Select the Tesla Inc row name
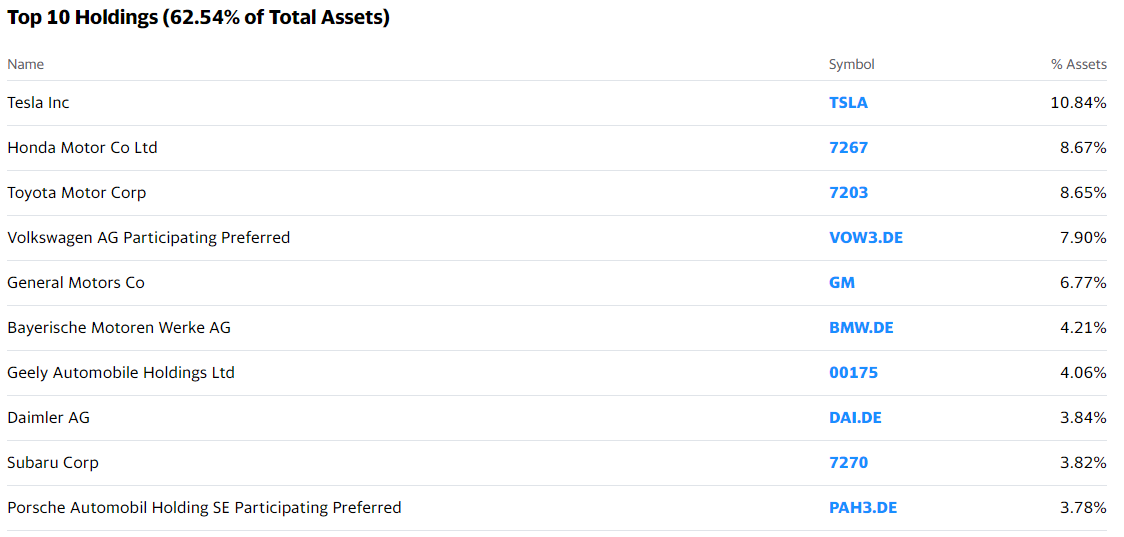 [x=38, y=103]
